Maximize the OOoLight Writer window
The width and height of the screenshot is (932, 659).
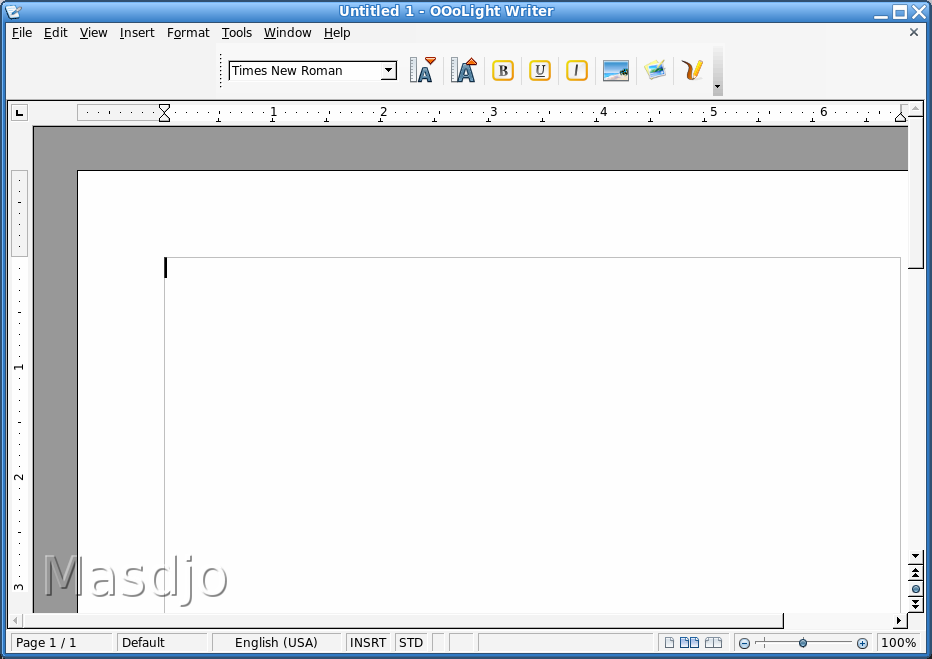900,12
